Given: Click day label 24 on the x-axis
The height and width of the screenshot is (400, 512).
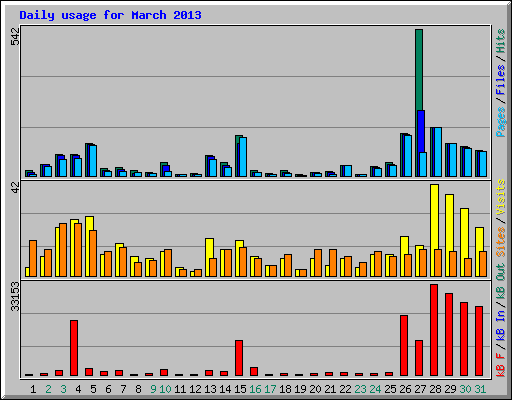Looking at the screenshot, I should pyautogui.click(x=375, y=389).
